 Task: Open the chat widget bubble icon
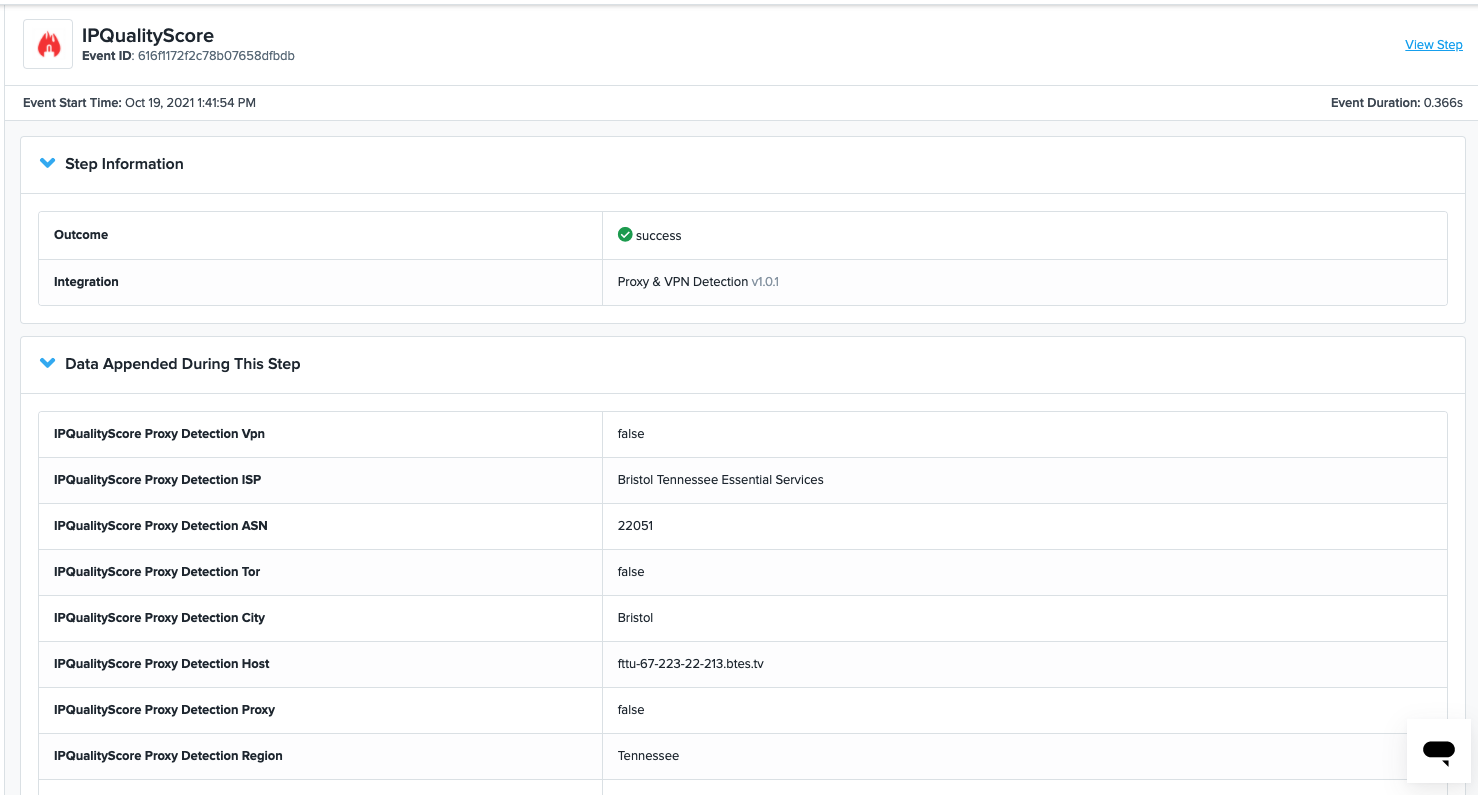1438,750
